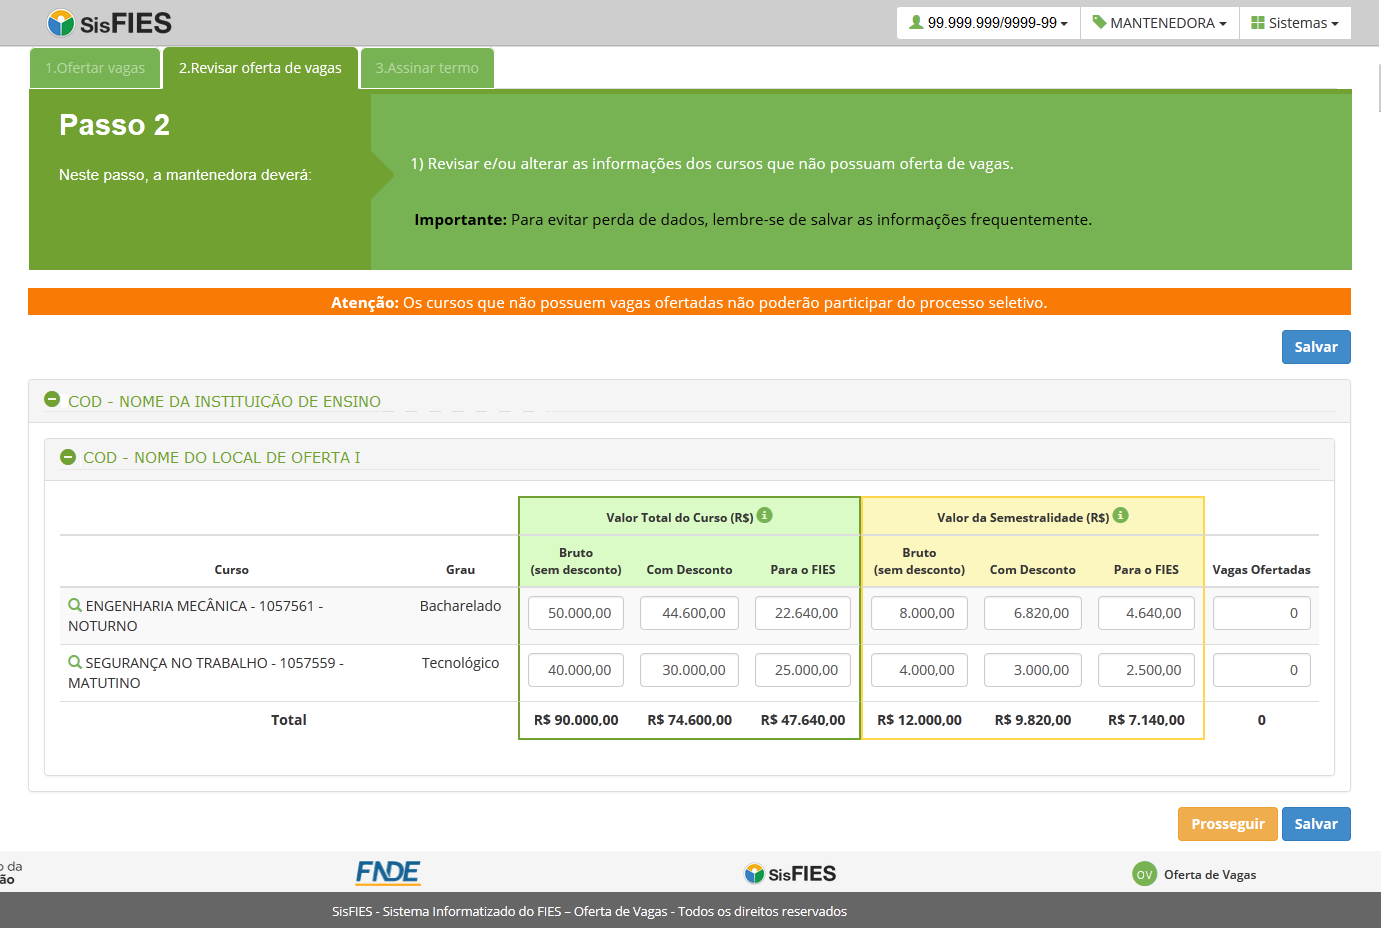1381x928 pixels.
Task: Click vagas ofertadas field for Engenharia Mecânica
Action: (x=1262, y=613)
